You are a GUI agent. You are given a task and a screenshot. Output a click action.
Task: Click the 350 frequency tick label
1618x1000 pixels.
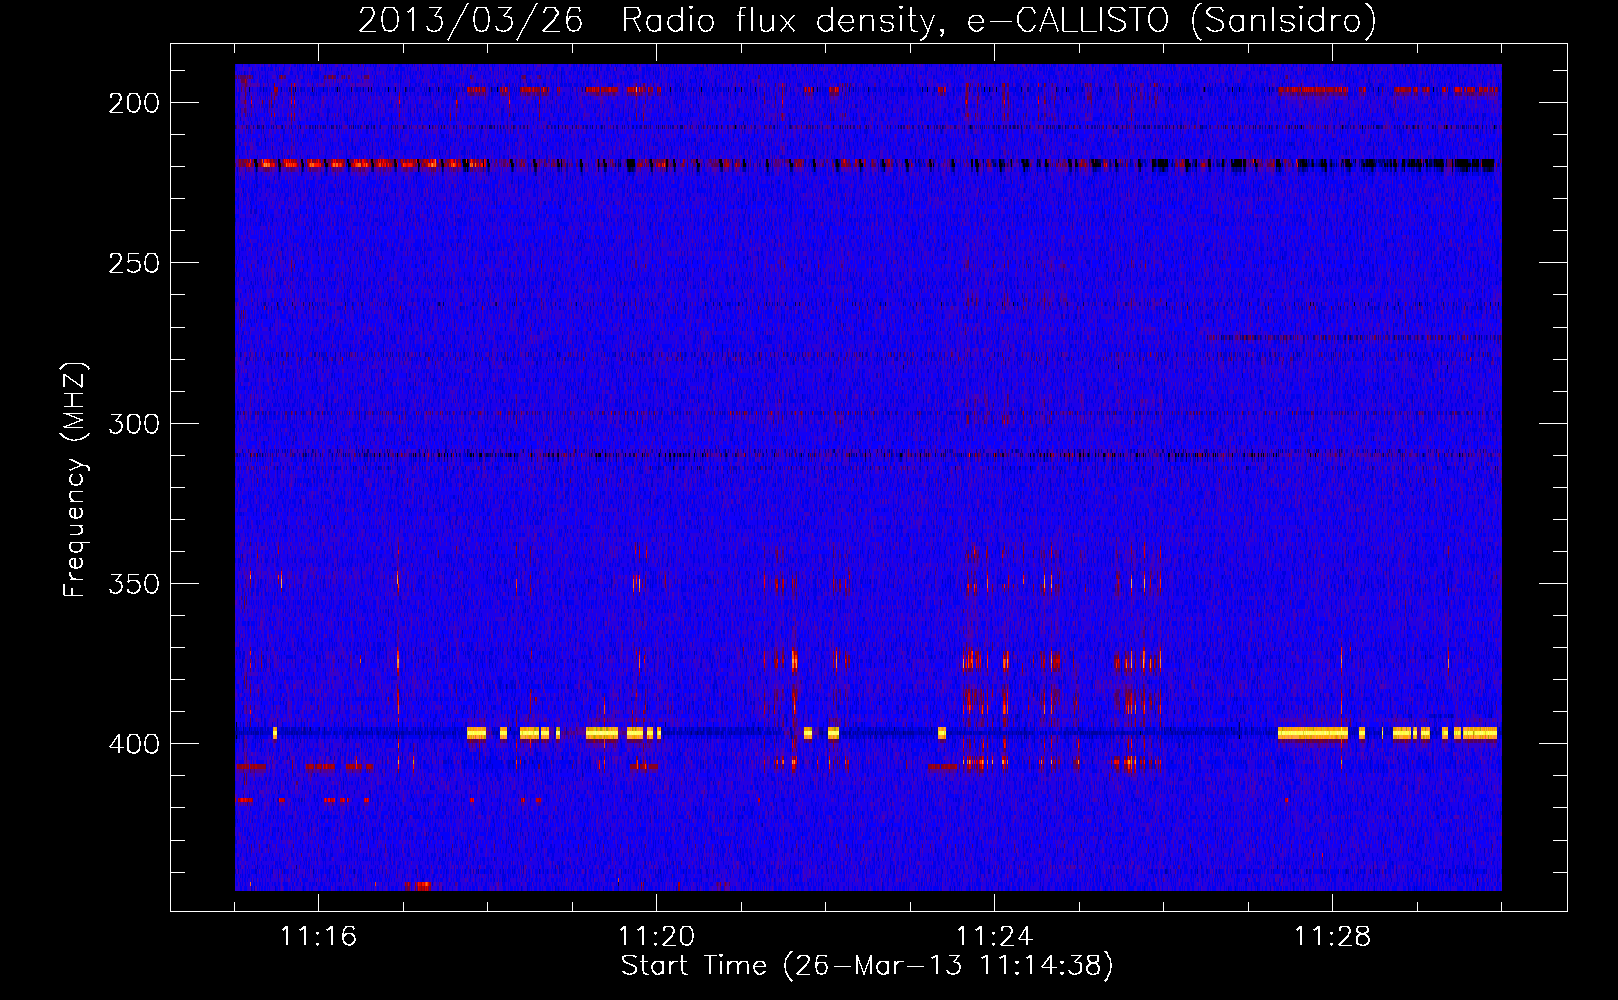pos(134,583)
